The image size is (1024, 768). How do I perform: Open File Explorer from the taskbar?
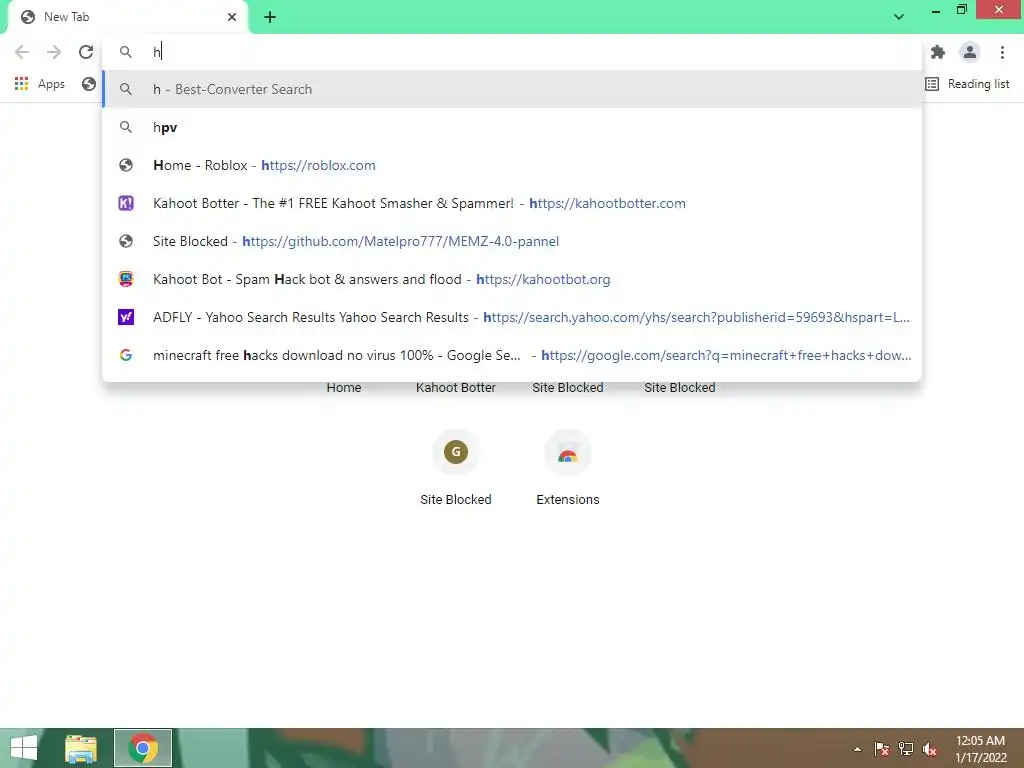81,748
